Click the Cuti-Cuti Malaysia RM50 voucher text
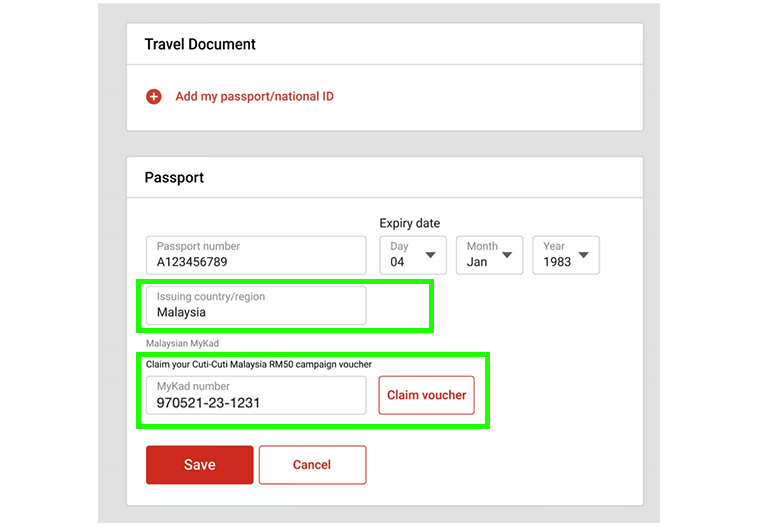This screenshot has width=769, height=529. [258, 365]
